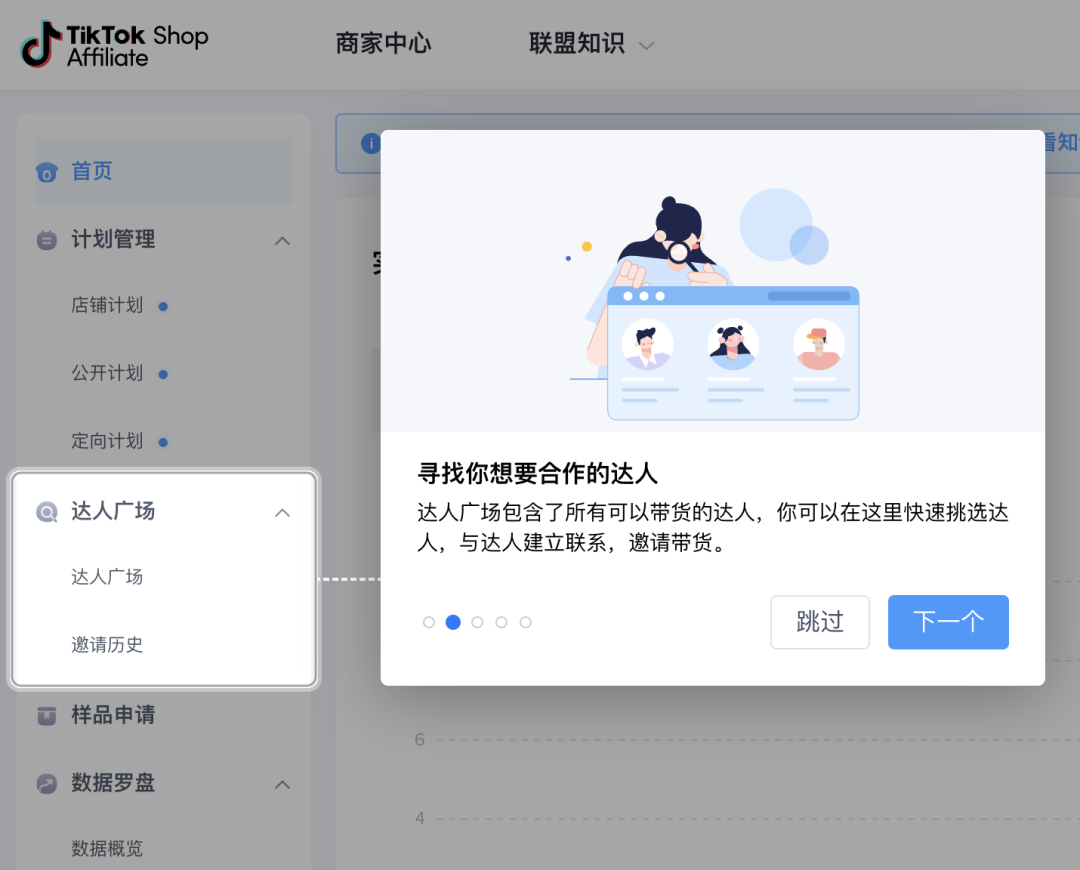Collapse the 计划管理 section
This screenshot has width=1080, height=870.
(282, 240)
